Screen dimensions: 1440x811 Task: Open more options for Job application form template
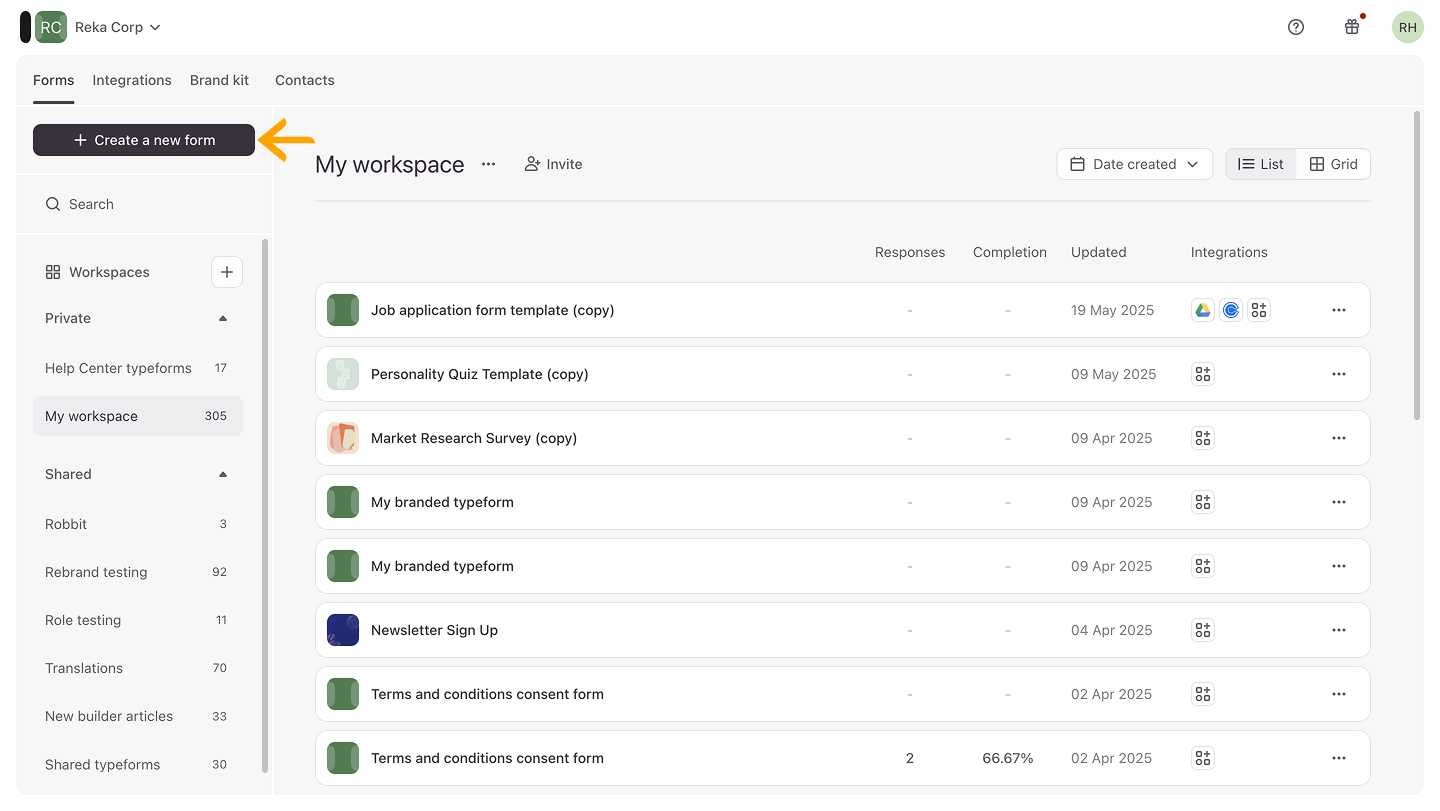[x=1339, y=310]
